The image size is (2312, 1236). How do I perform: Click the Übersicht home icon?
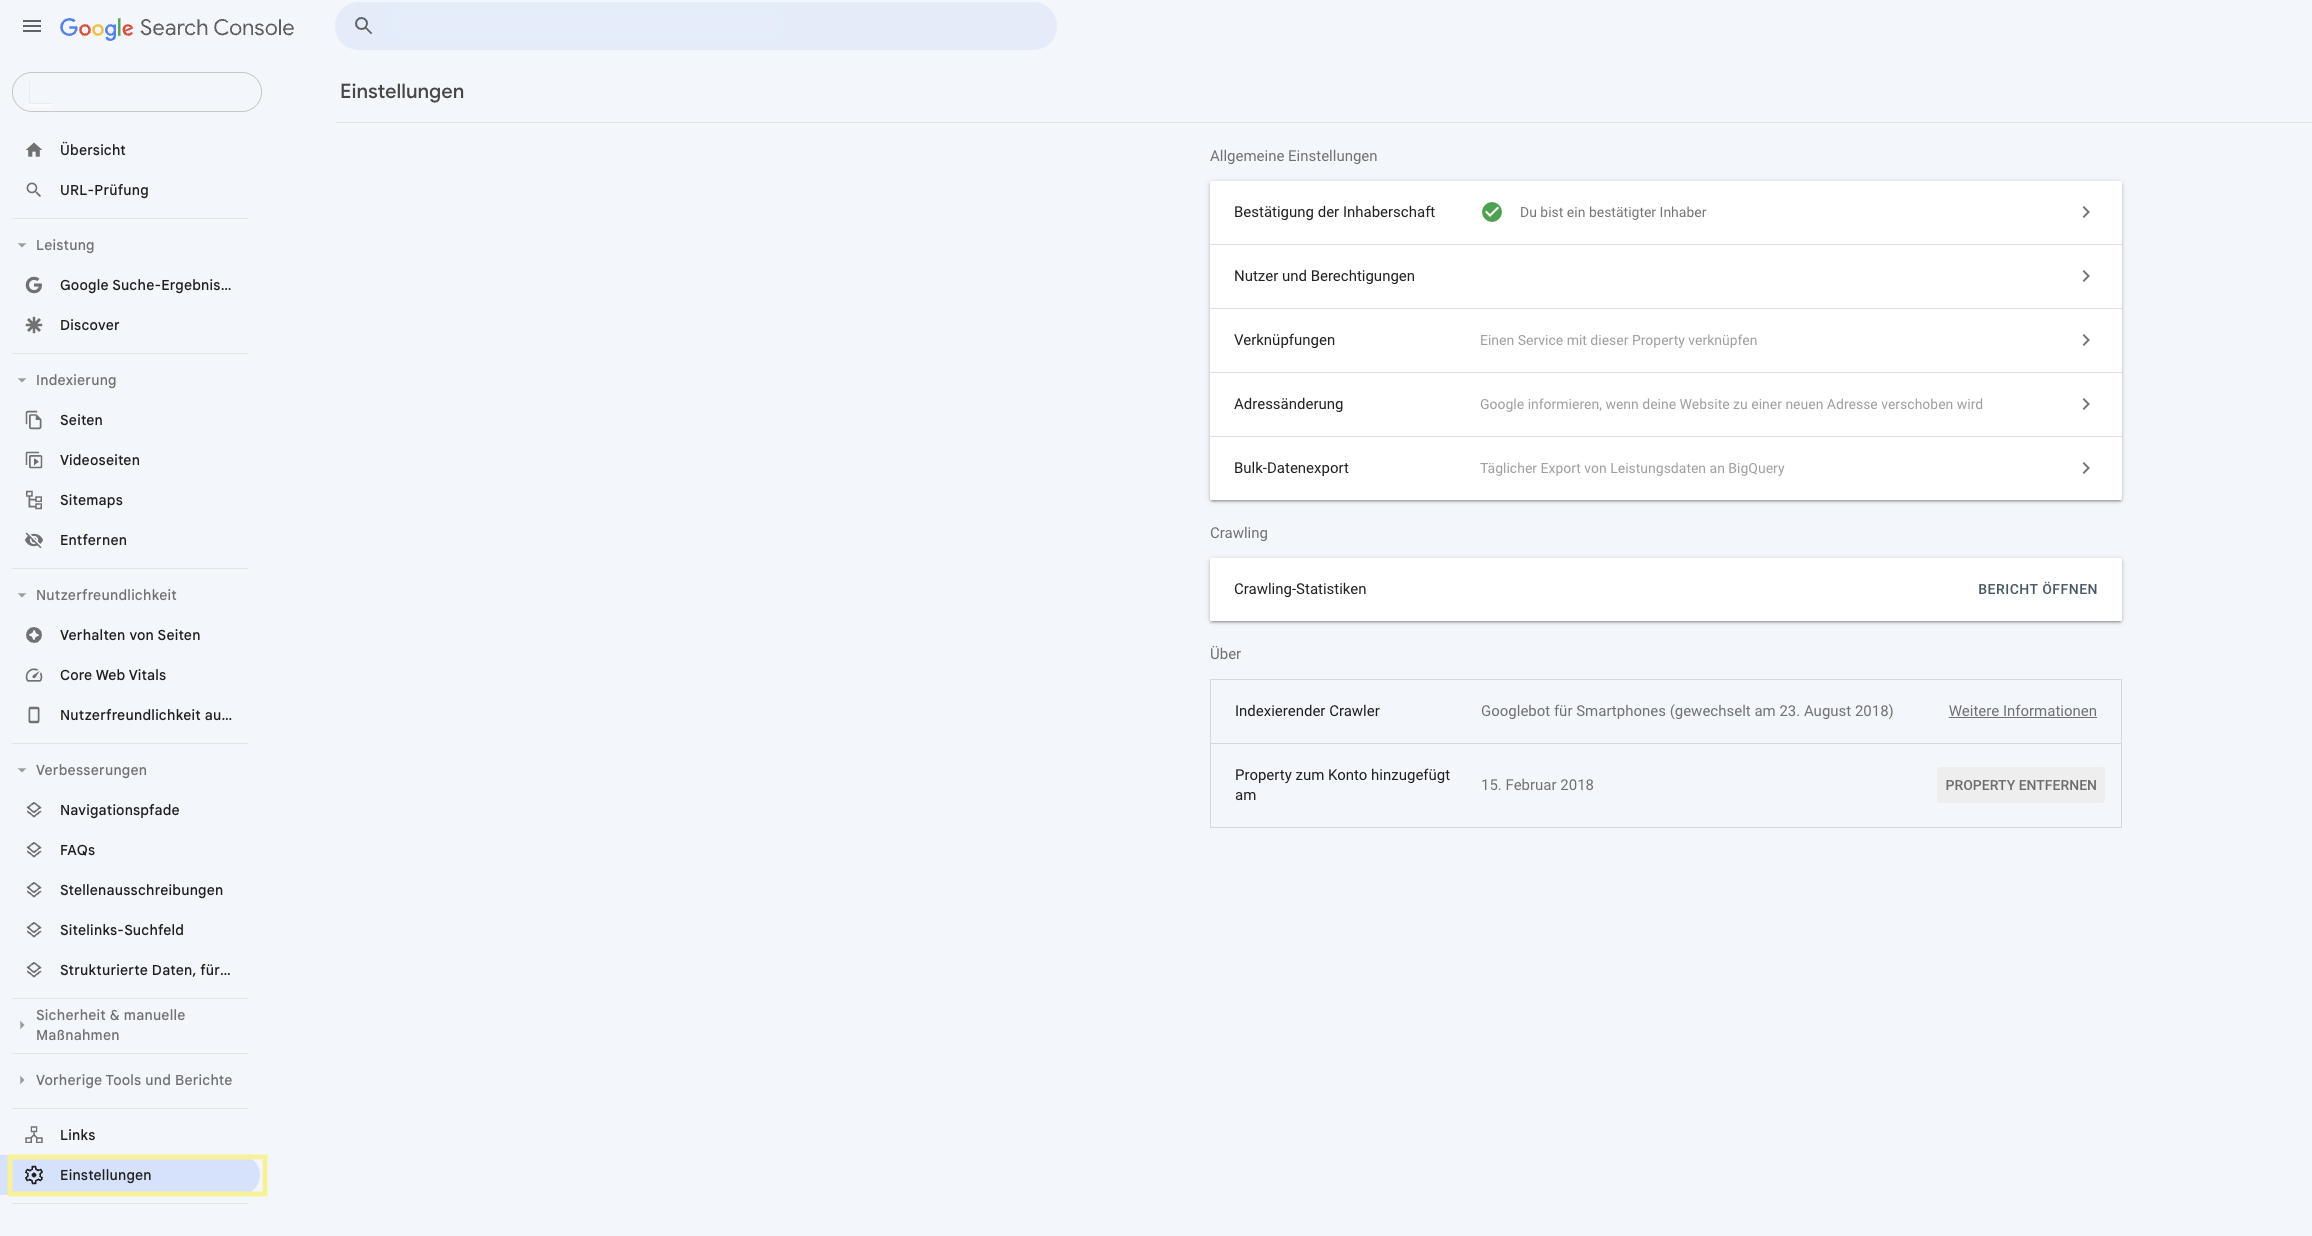pyautogui.click(x=34, y=148)
